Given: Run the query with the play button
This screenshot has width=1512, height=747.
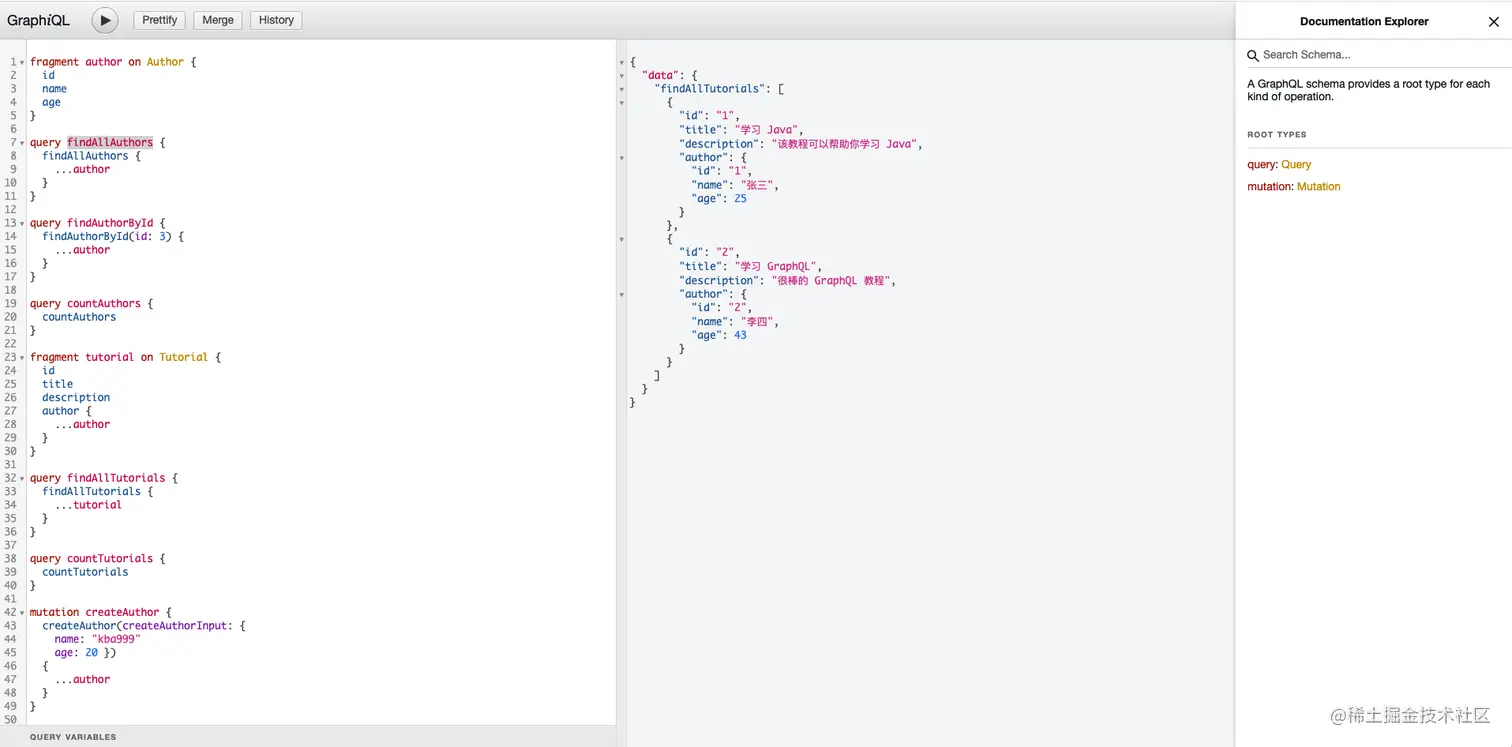Looking at the screenshot, I should 105,20.
